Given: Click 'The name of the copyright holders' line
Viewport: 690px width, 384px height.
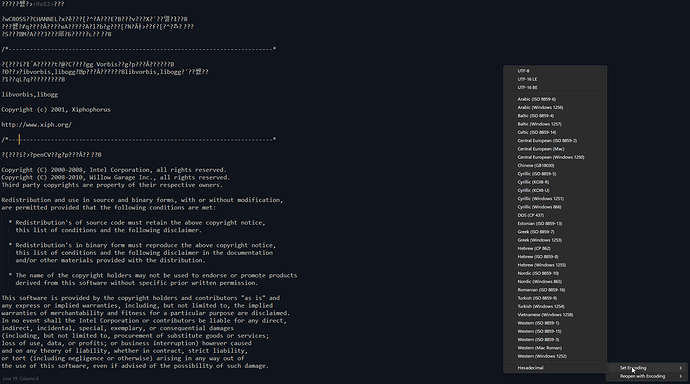Looking at the screenshot, I should click(x=153, y=276).
